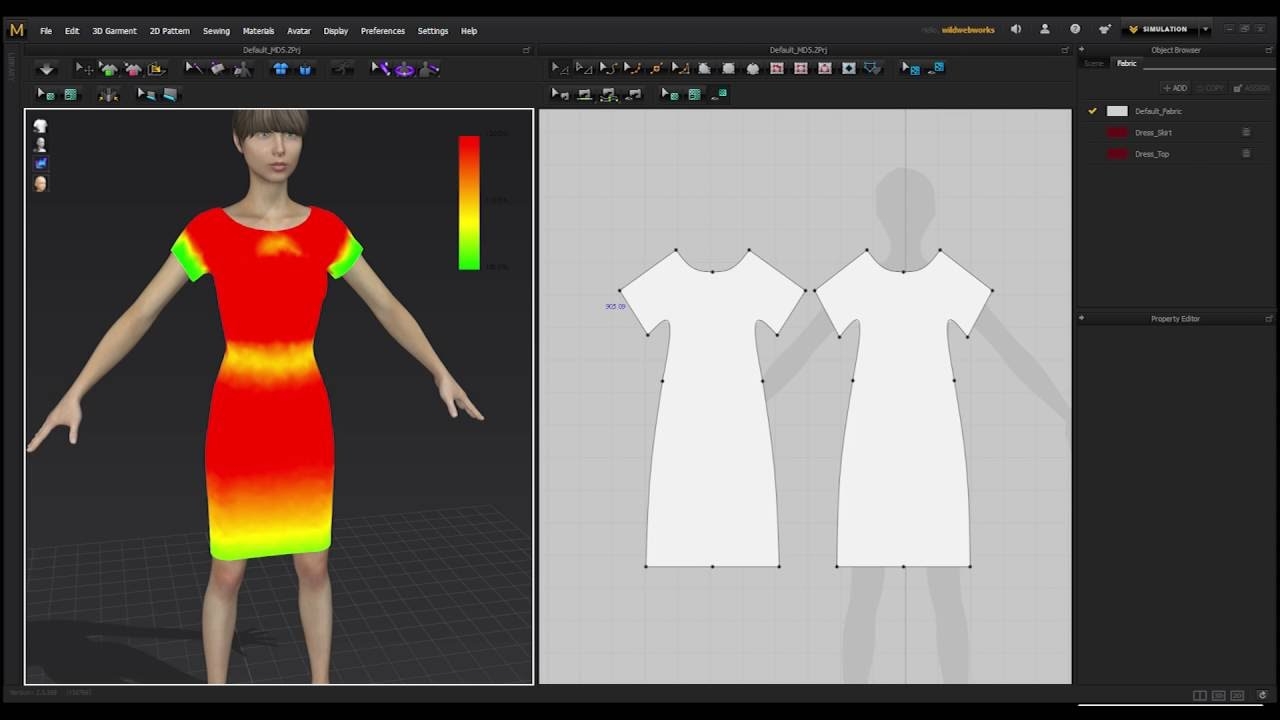
Task: Click the COPY fabric button
Action: click(1209, 88)
